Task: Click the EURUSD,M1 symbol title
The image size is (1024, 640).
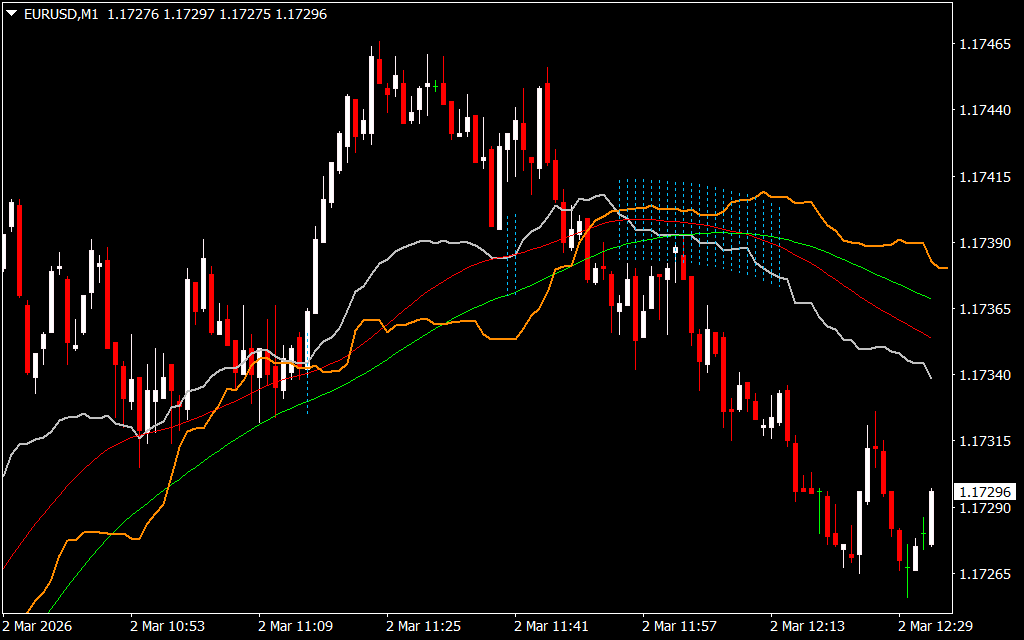Action: [59, 14]
